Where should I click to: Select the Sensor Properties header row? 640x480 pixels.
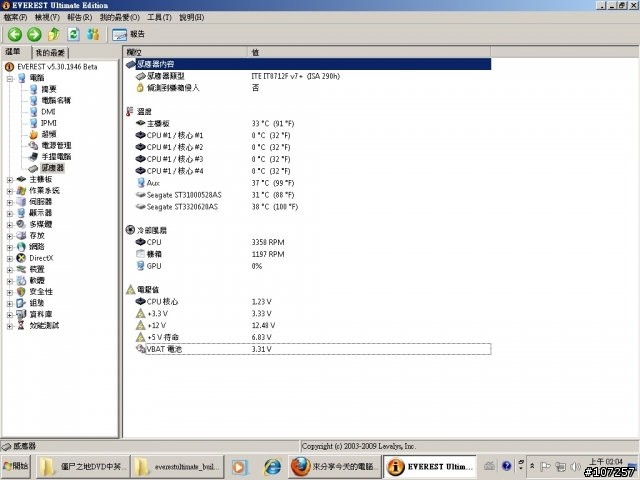coord(309,64)
